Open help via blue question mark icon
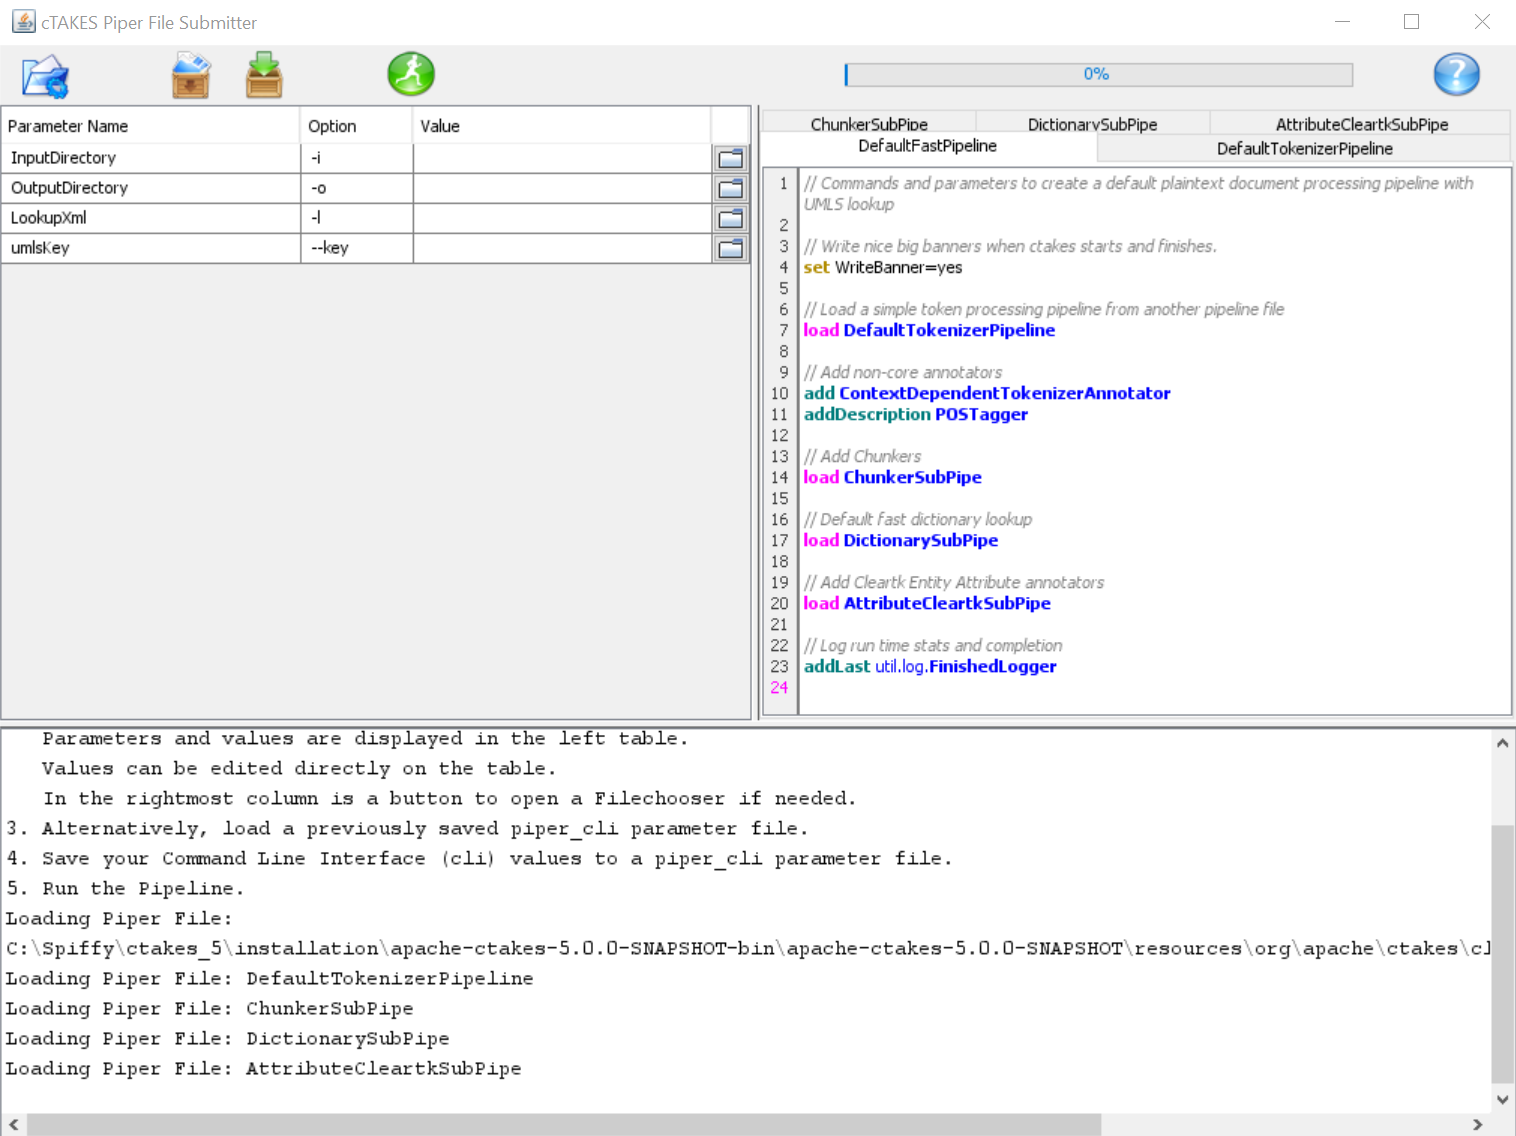This screenshot has width=1516, height=1136. point(1456,74)
